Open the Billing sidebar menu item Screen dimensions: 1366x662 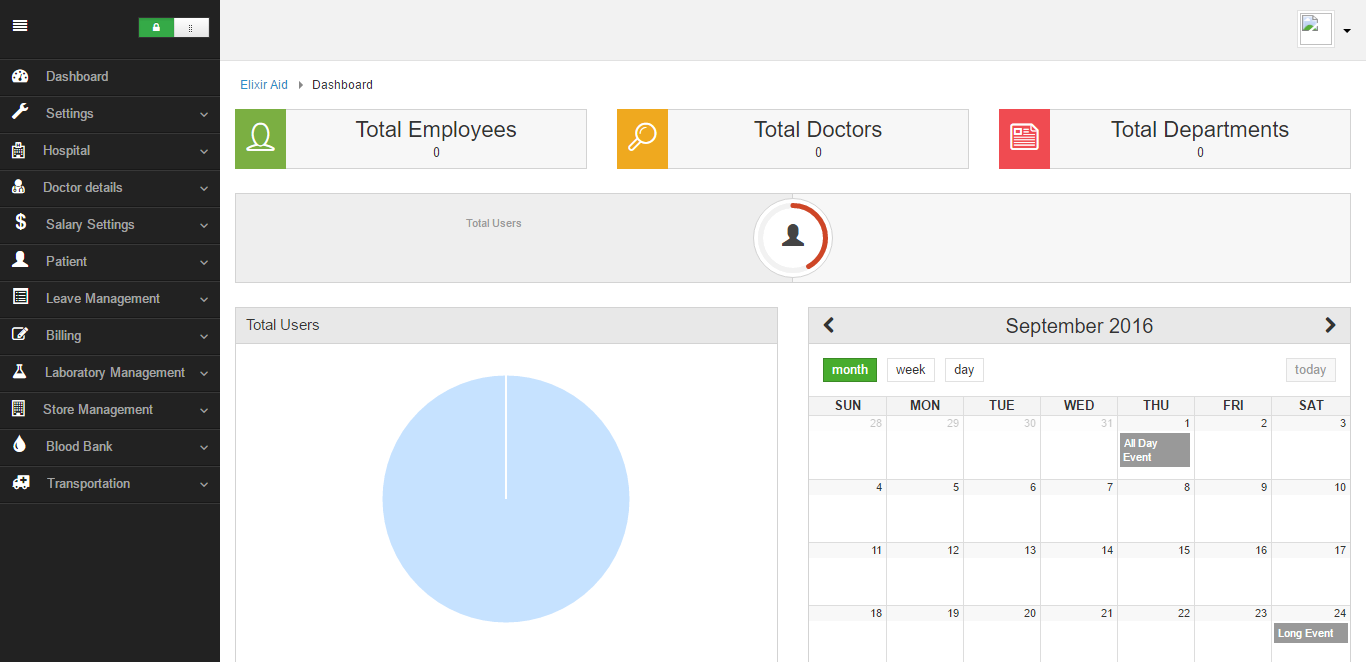click(62, 335)
